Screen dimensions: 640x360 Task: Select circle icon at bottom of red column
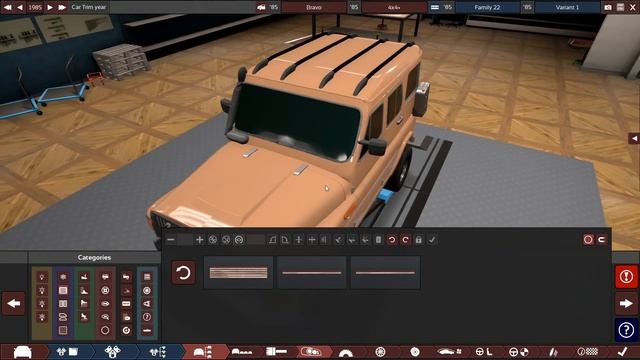pos(105,330)
